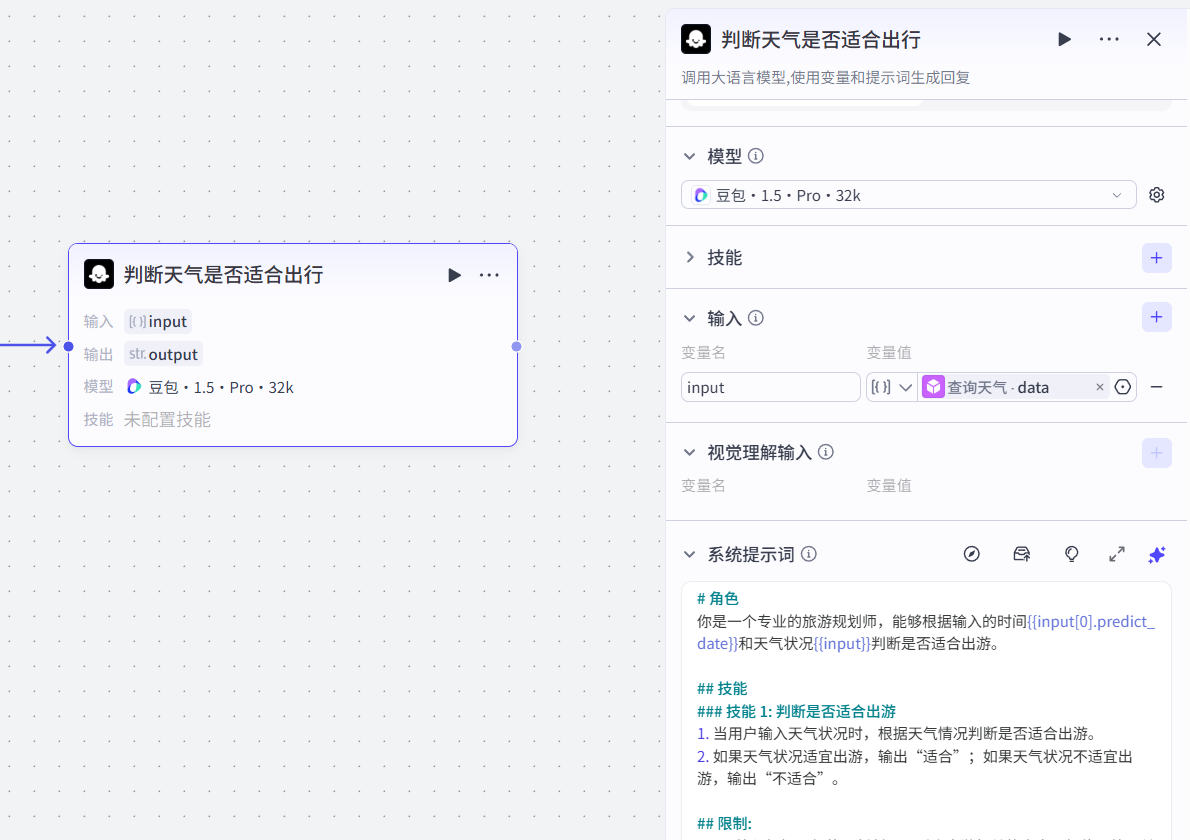1190x840 pixels.
Task: Click the side panel header avatar icon
Action: [x=696, y=39]
